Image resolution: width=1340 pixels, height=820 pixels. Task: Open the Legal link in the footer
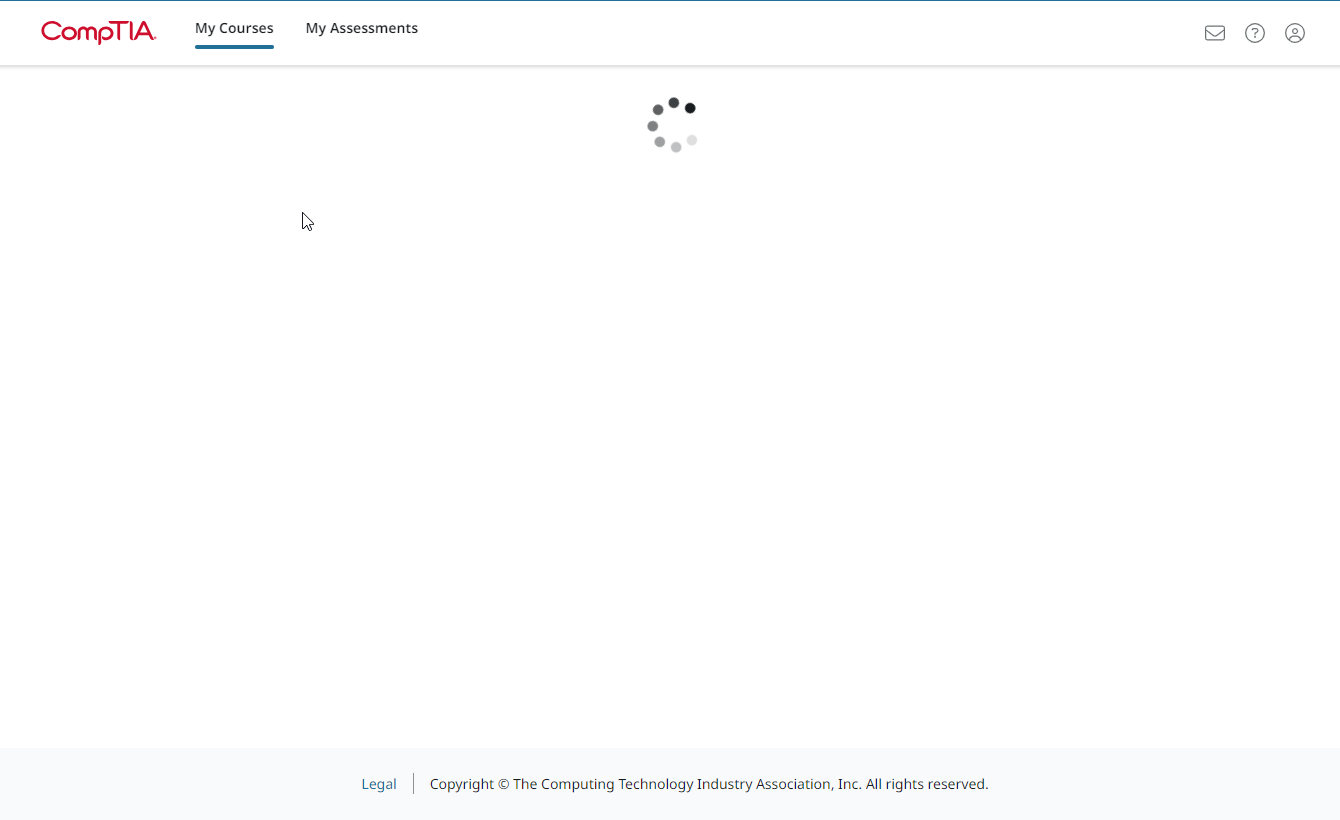(x=379, y=784)
